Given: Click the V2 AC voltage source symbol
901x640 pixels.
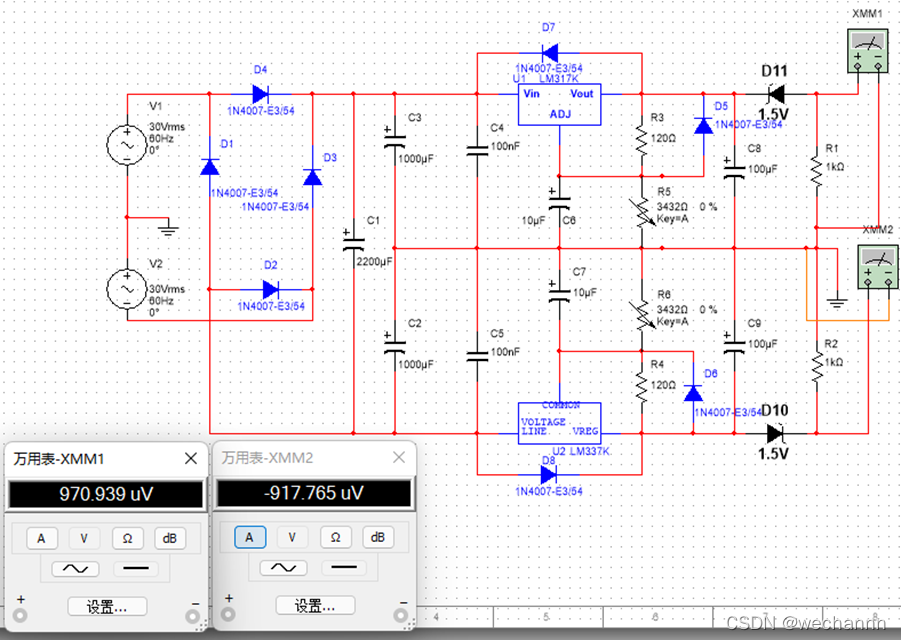Looking at the screenshot, I should pos(127,289).
